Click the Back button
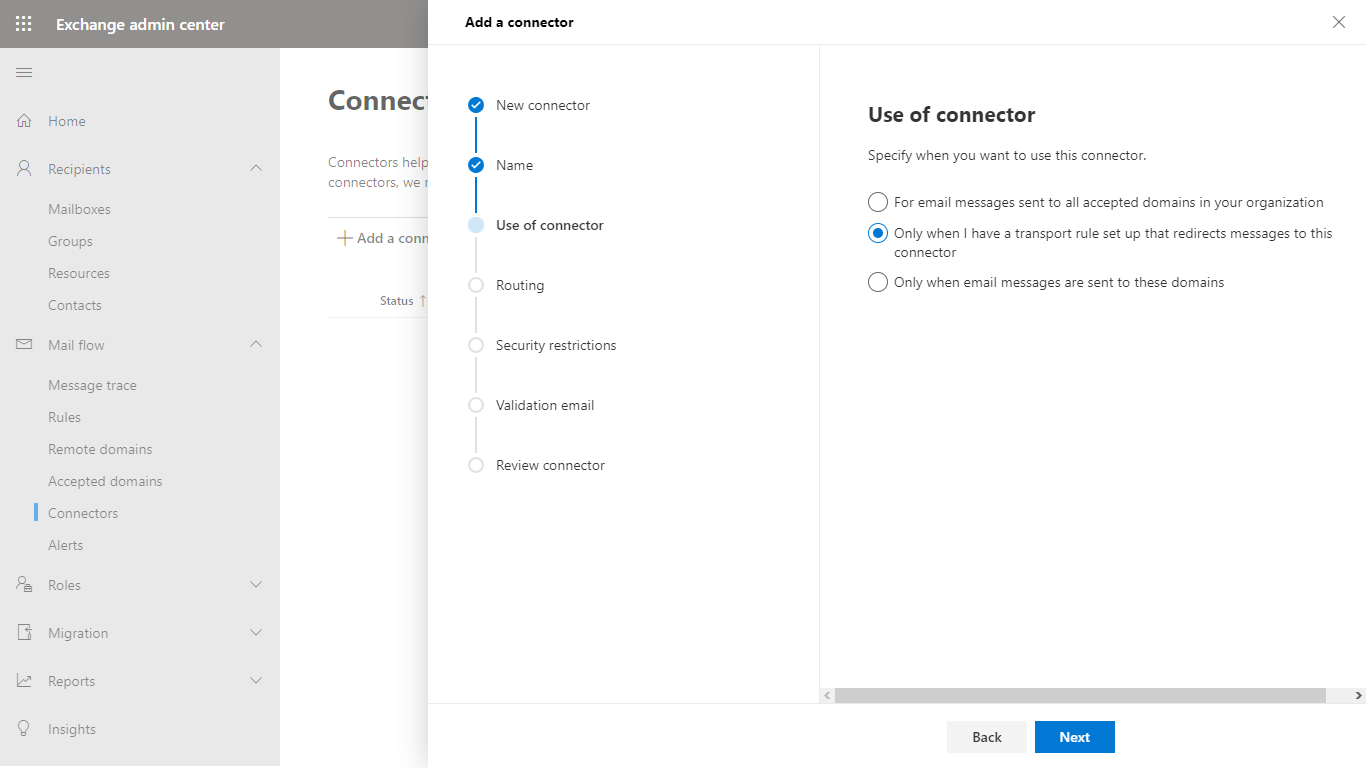 point(986,737)
